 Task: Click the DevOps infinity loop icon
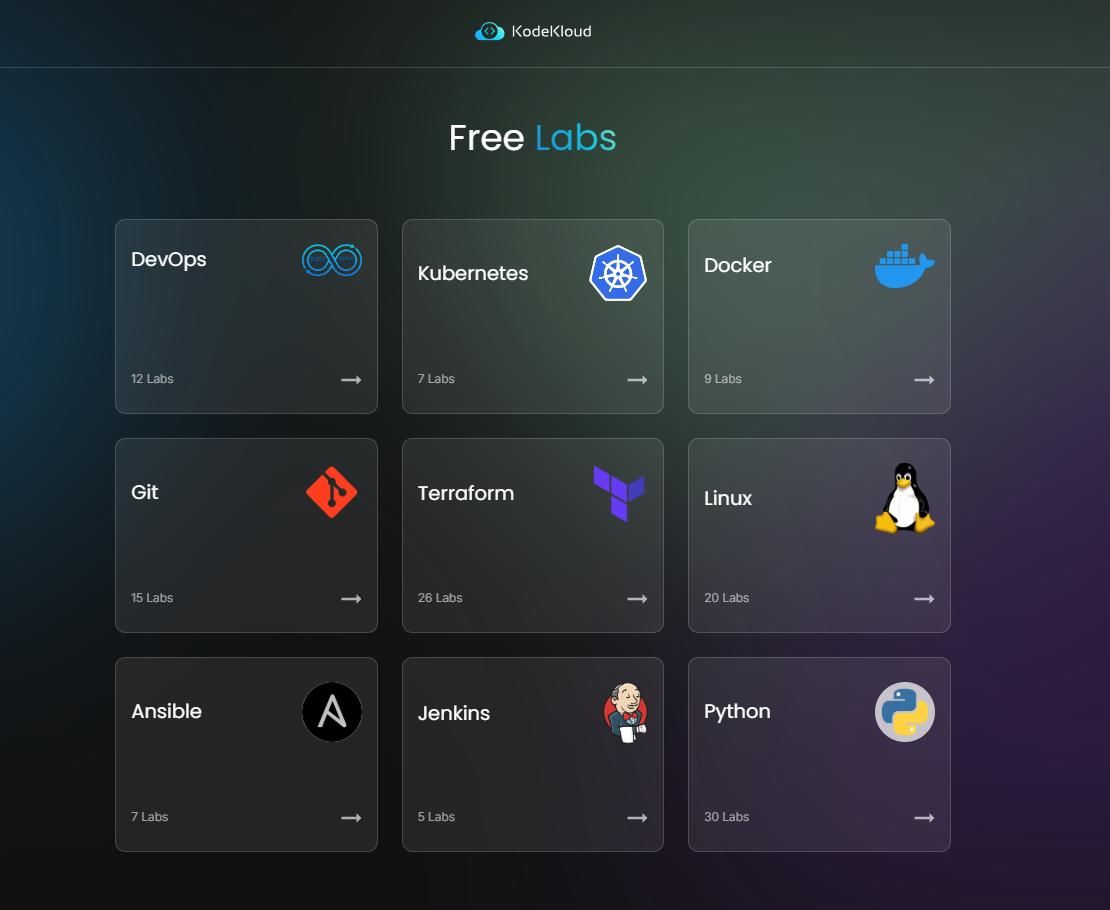(331, 260)
